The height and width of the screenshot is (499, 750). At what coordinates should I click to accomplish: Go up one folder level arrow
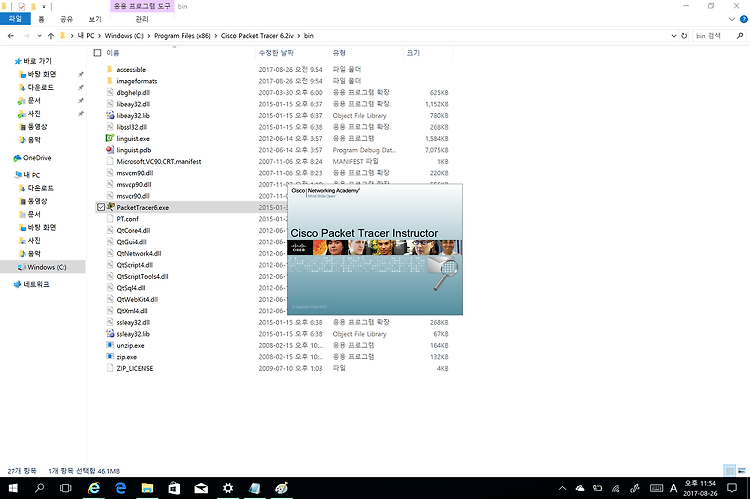point(51,36)
